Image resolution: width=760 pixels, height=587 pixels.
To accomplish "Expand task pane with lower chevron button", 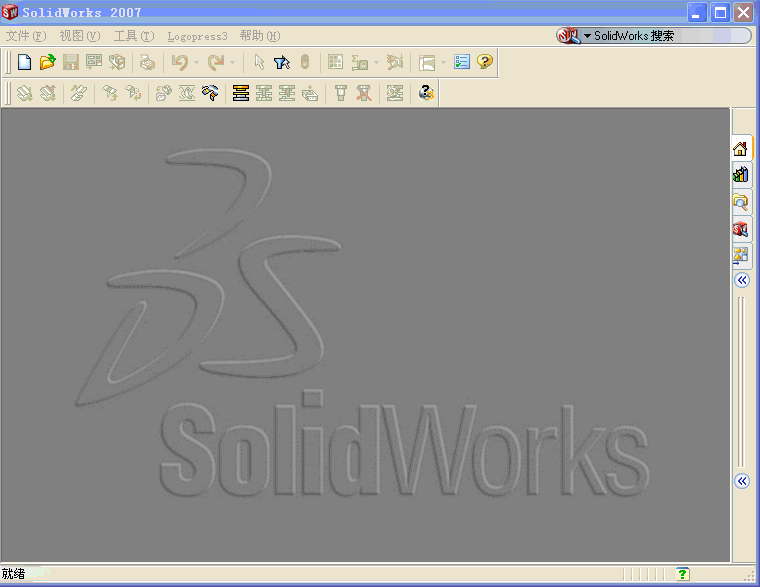I will point(742,481).
